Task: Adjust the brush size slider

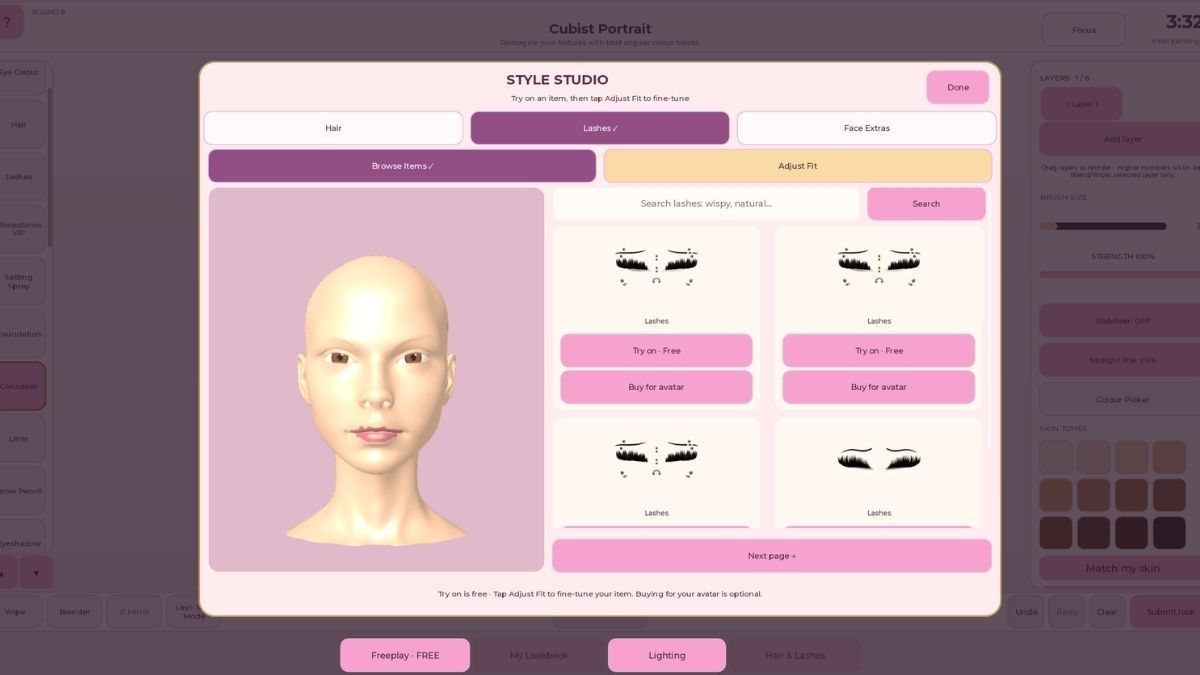Action: point(1103,226)
